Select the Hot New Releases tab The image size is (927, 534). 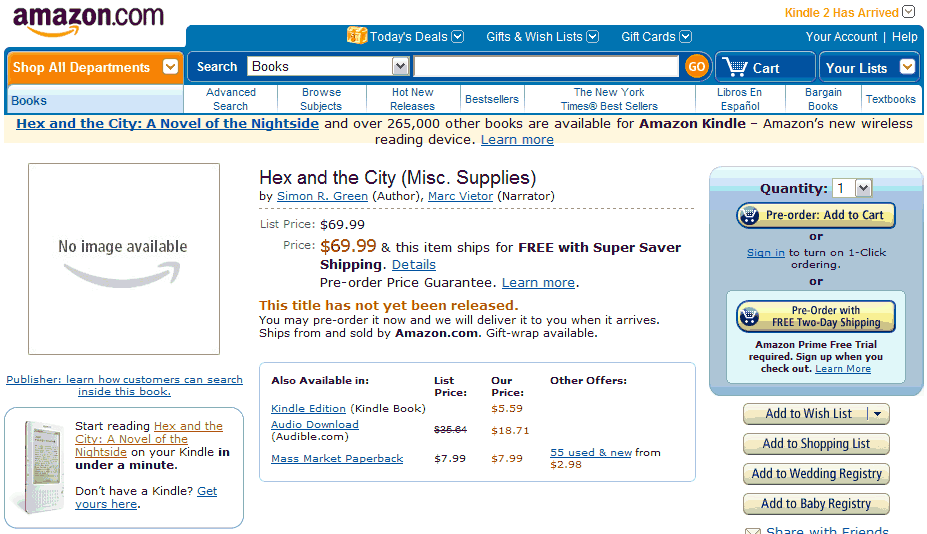(x=413, y=99)
